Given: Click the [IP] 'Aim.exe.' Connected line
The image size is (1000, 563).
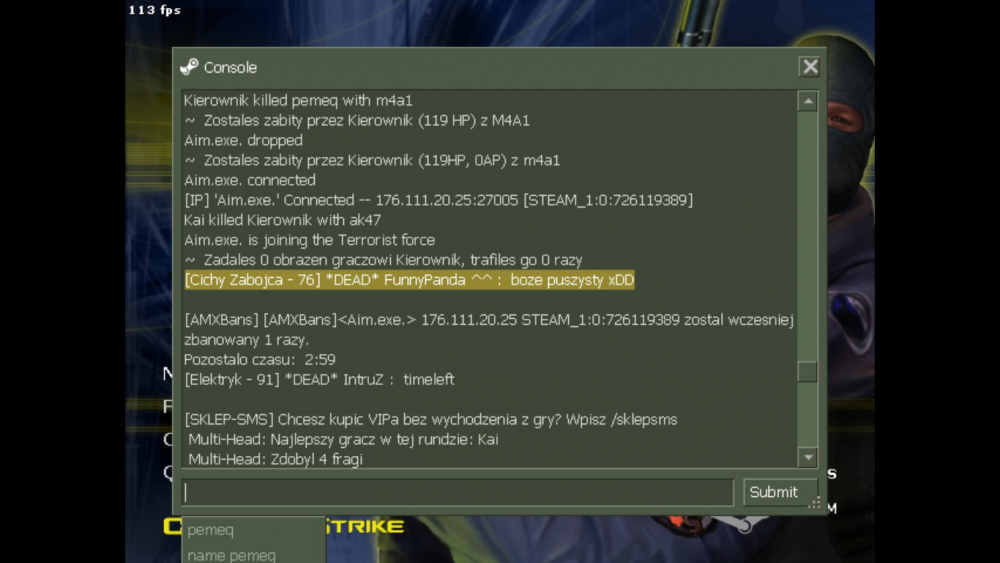Looking at the screenshot, I should [x=439, y=200].
